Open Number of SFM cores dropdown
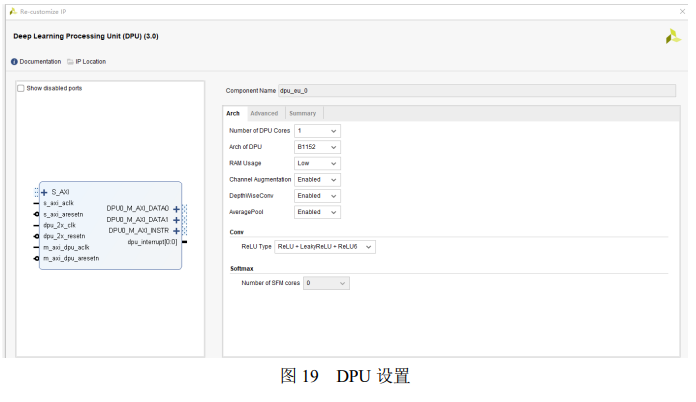 coord(326,283)
